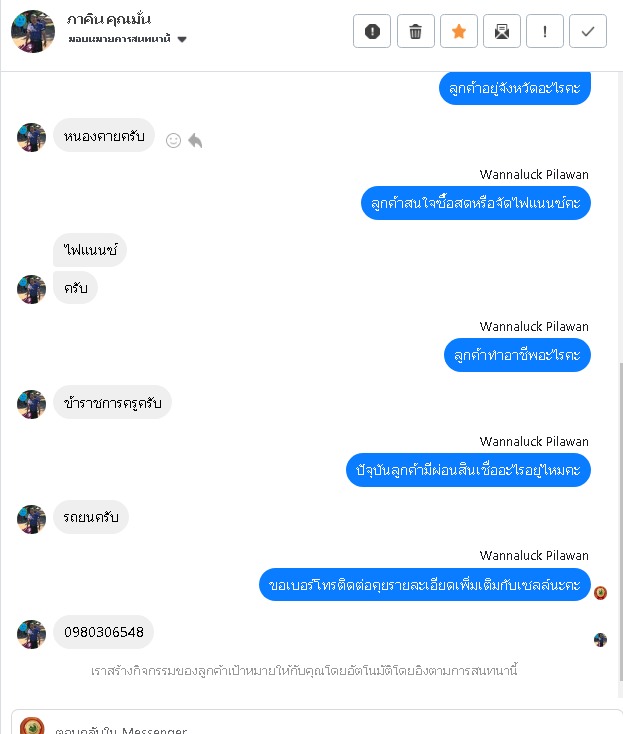Click the blue ลูกค้าทำอาชีพอะไรคะ message bubble
Screen dimensions: 623x734
pyautogui.click(x=517, y=355)
